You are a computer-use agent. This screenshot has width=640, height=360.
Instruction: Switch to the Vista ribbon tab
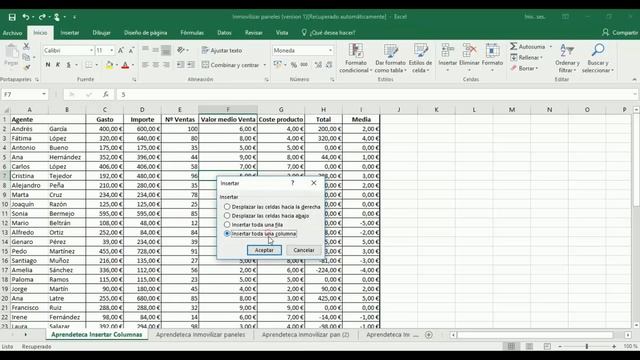click(282, 33)
